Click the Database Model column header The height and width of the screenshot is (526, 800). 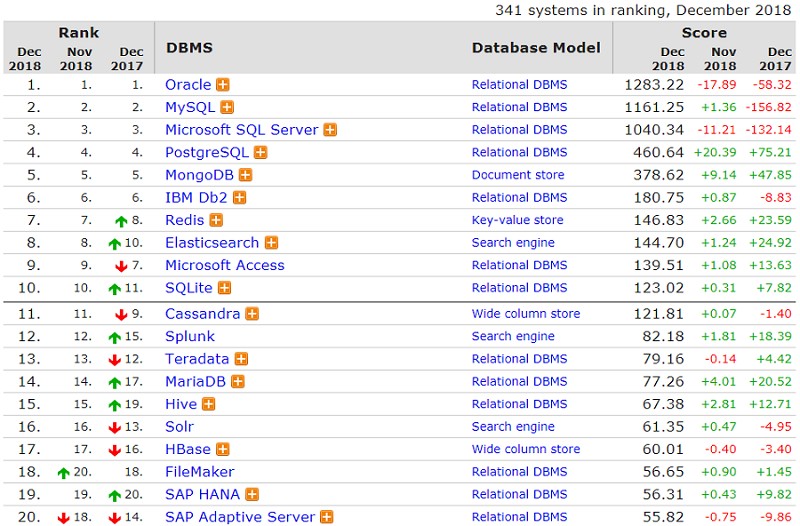[536, 47]
